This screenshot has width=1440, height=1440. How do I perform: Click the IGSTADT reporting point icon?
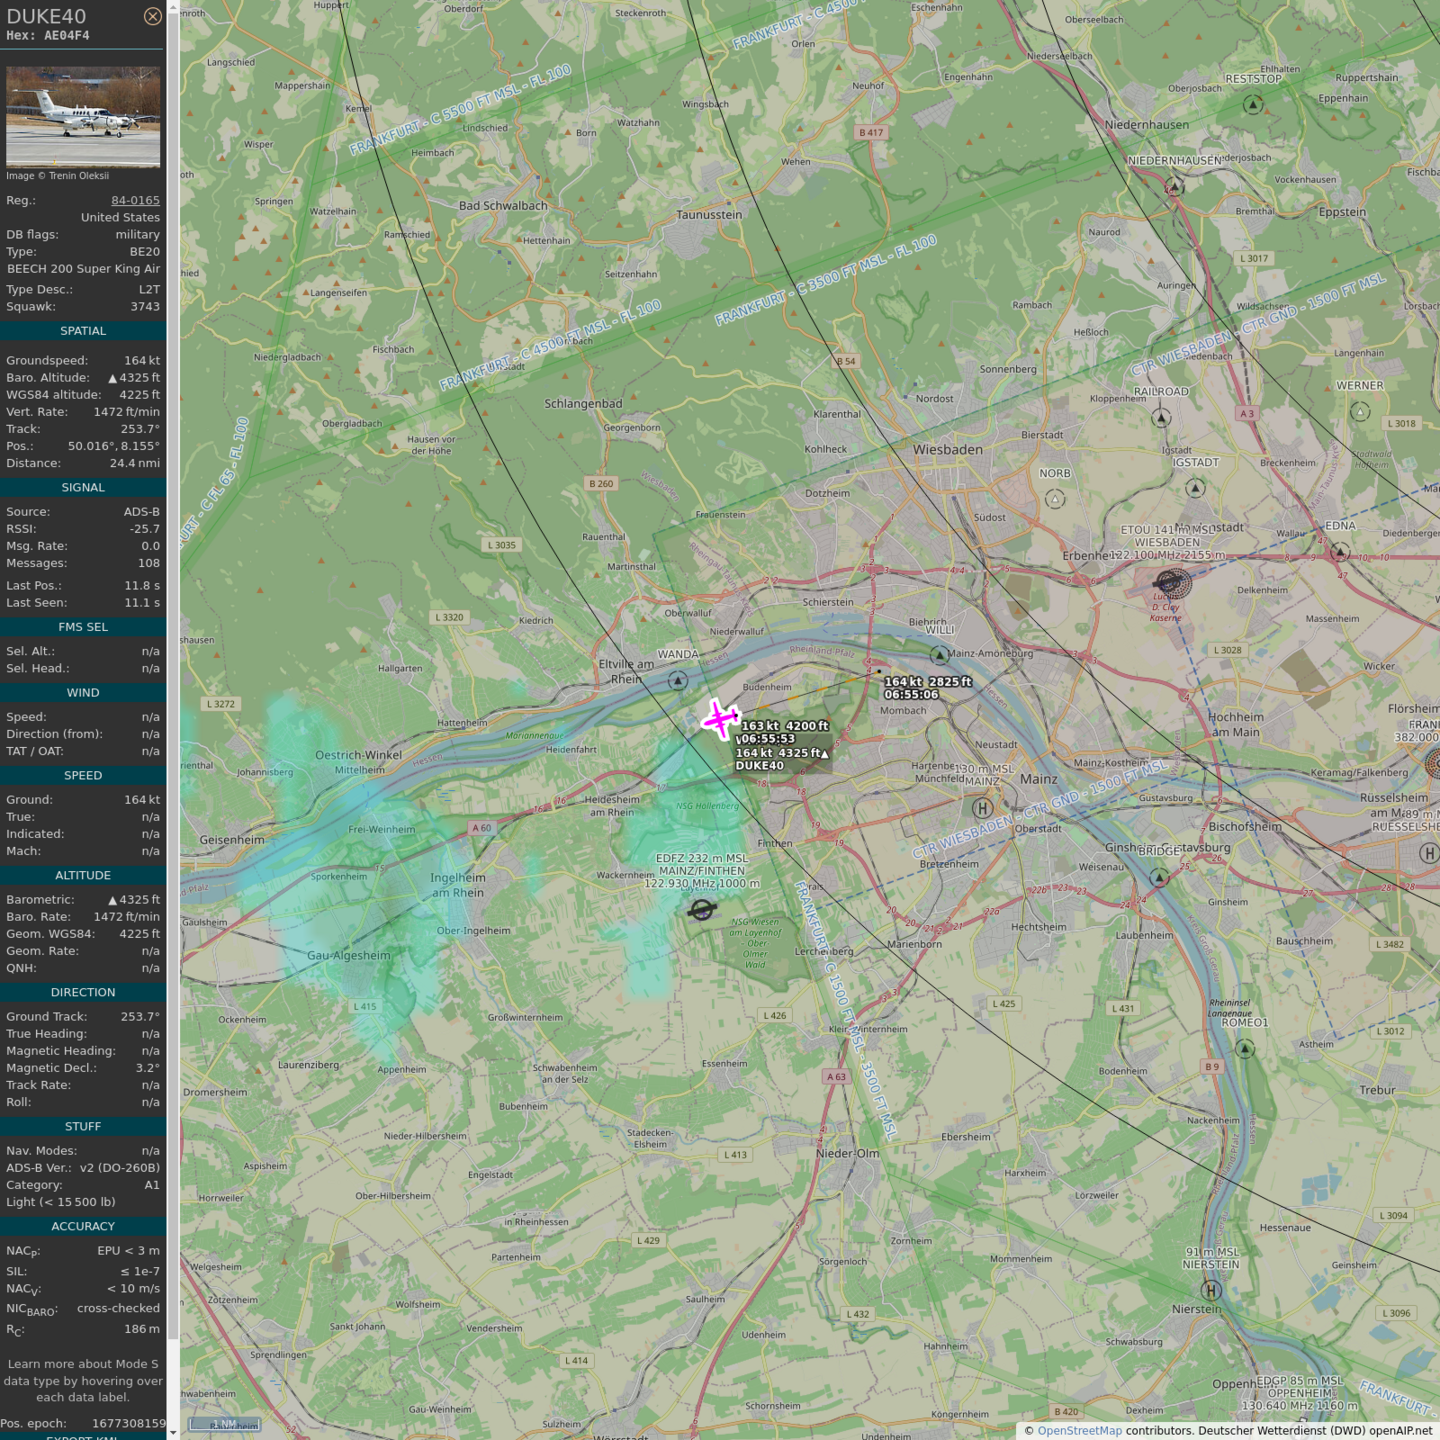(x=1195, y=488)
